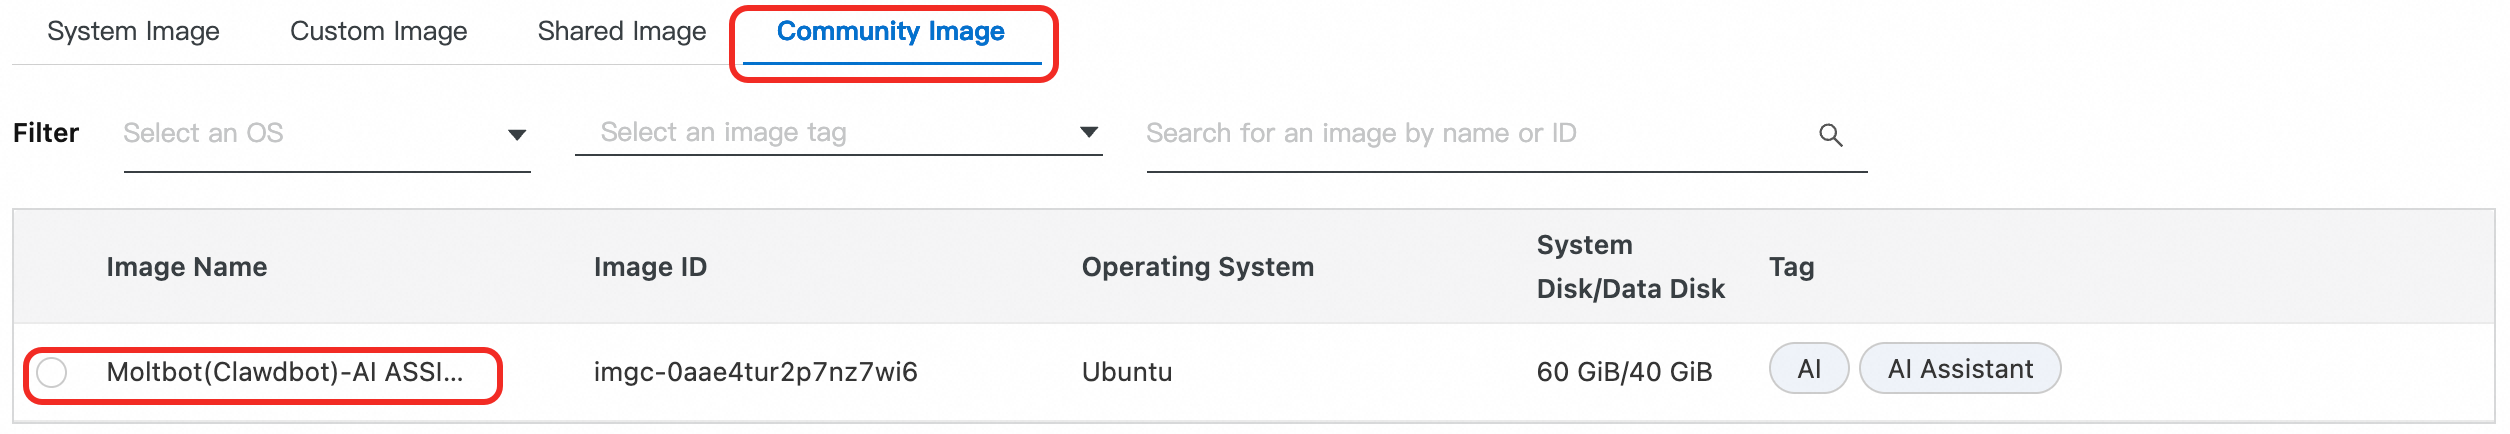This screenshot has width=2510, height=434.
Task: Click the Ubuntu operating system cell
Action: (1126, 373)
